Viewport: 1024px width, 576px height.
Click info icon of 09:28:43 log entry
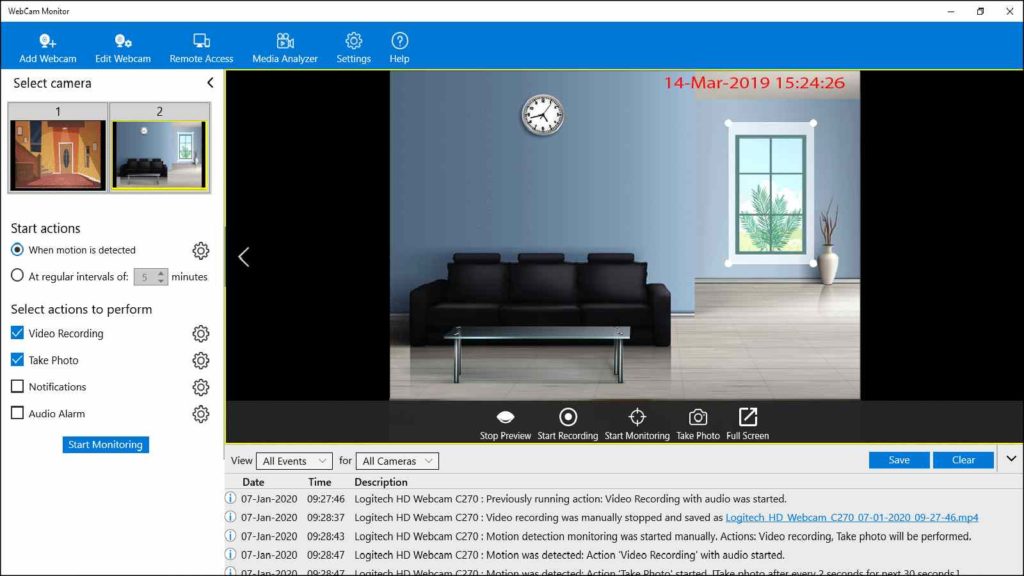point(231,536)
